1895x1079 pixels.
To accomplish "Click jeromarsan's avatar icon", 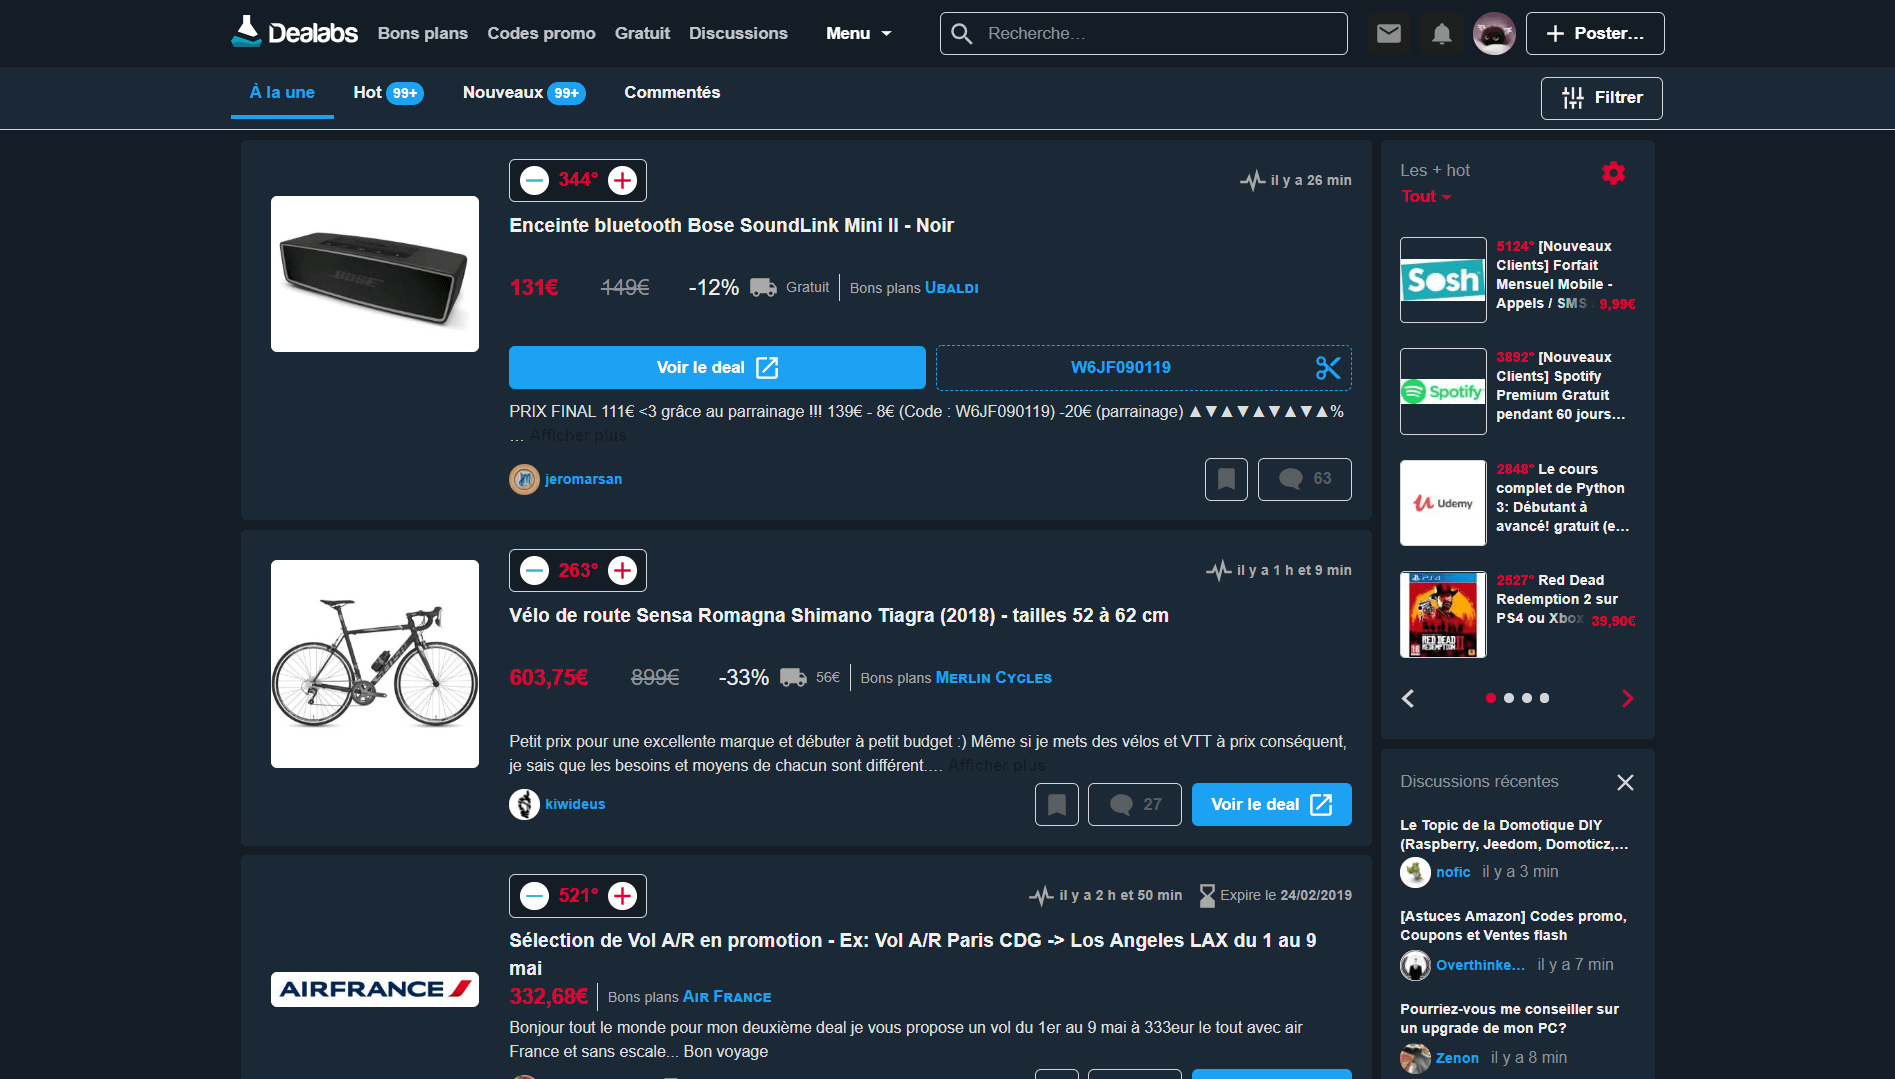I will click(524, 480).
